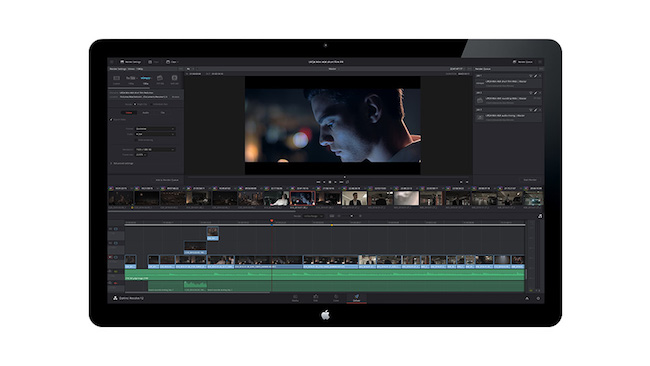Edit the first render queue job
This screenshot has width=650, height=366.
click(535, 76)
